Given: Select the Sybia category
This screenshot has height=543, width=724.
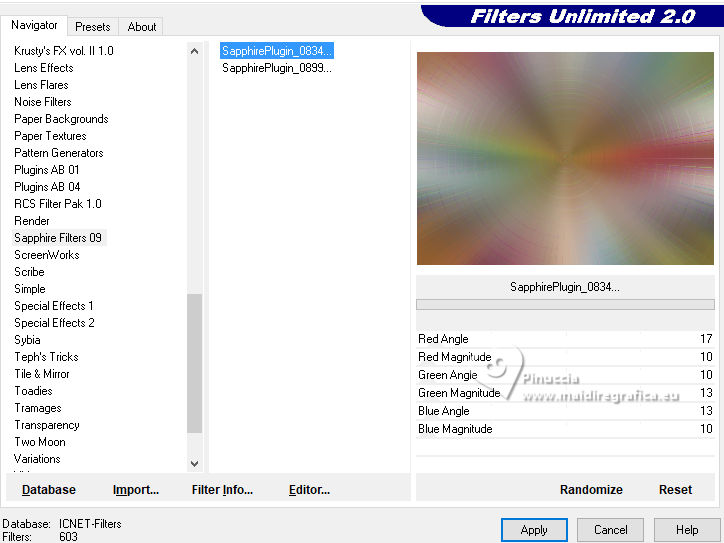Looking at the screenshot, I should (x=27, y=340).
